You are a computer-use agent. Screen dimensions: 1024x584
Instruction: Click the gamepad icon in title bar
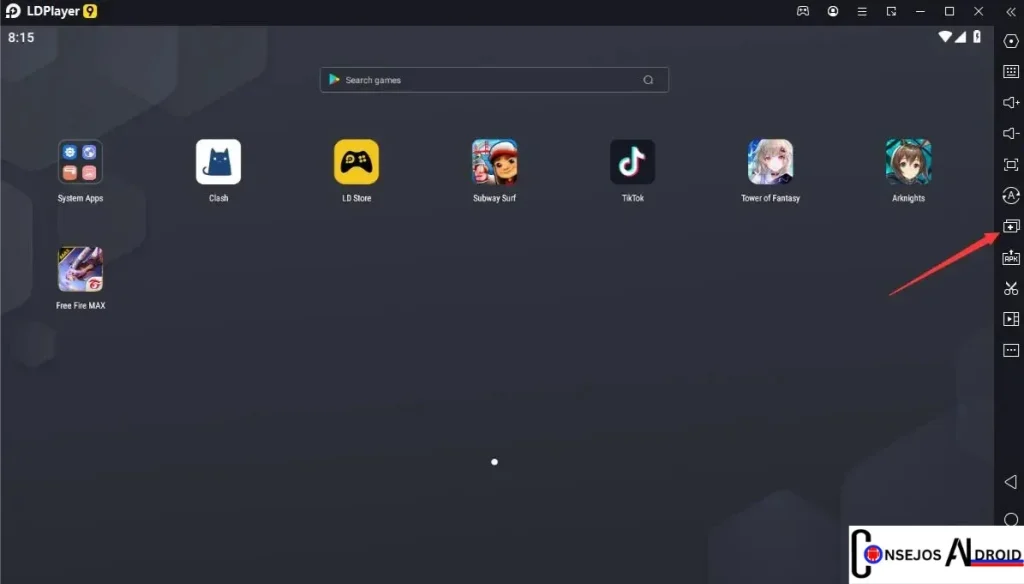coord(802,11)
